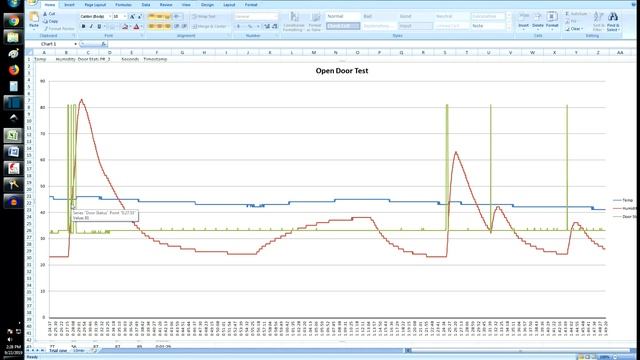Open the chart Format tab
Viewport: 640px width, 360px height.
click(251, 5)
